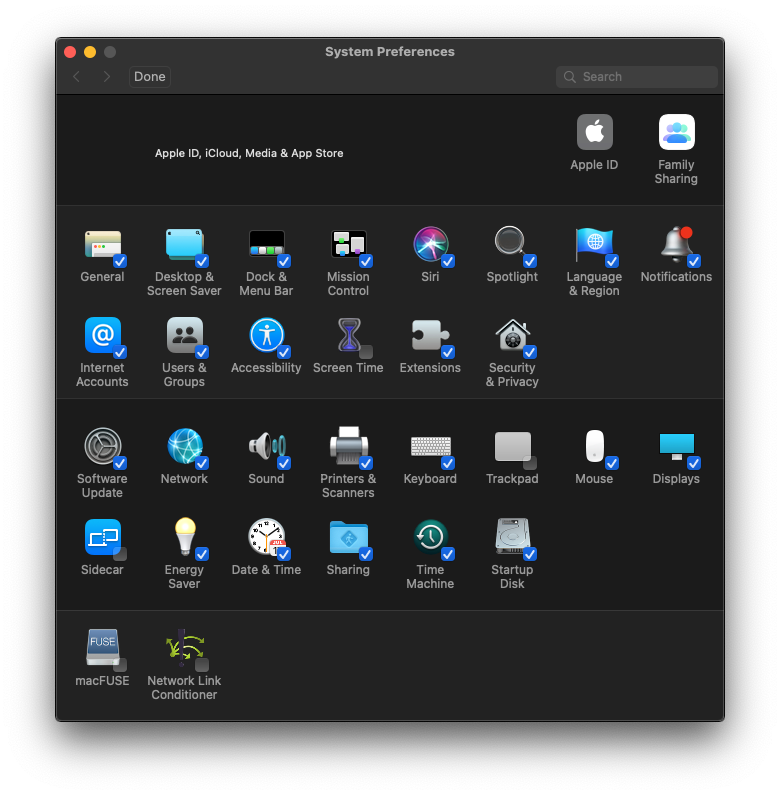Enable the macFUSE checkbox

pos(120,665)
